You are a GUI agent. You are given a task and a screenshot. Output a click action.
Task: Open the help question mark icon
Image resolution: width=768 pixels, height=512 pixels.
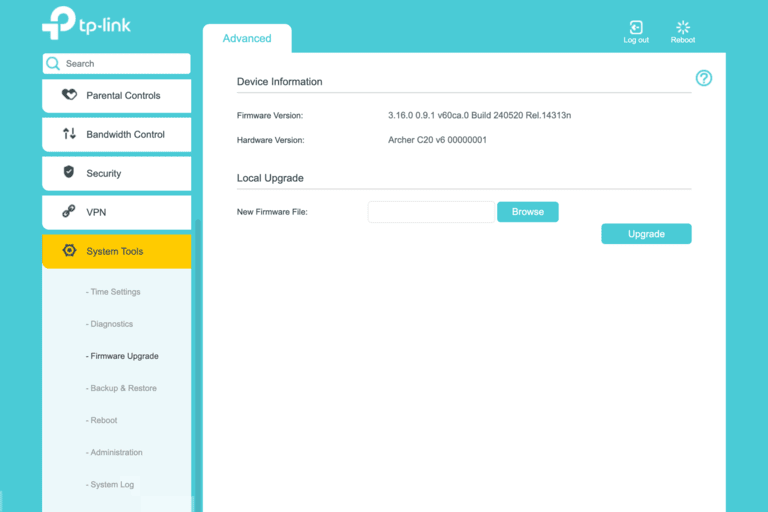click(704, 78)
